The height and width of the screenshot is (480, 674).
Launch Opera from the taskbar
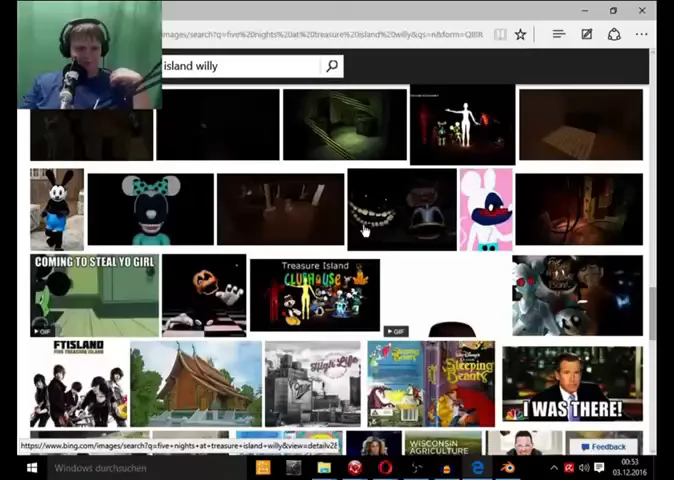[386, 468]
